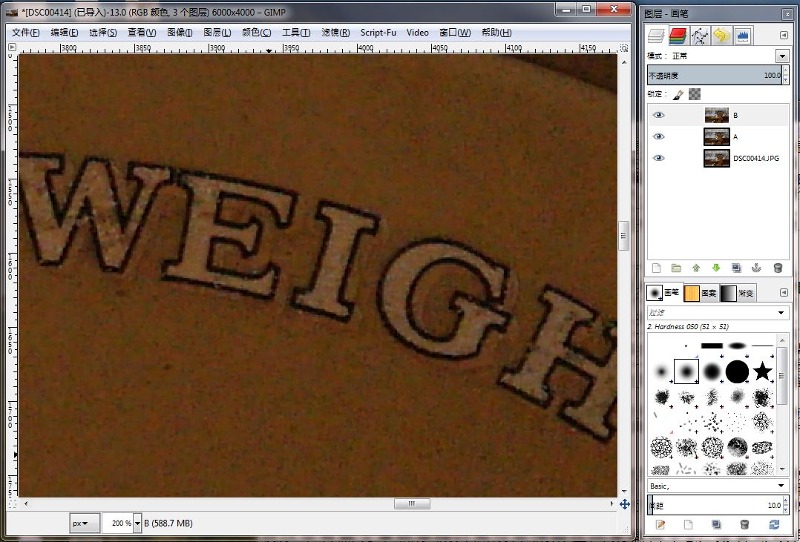Delete layer with the trash icon
The width and height of the screenshot is (800, 542).
point(778,268)
